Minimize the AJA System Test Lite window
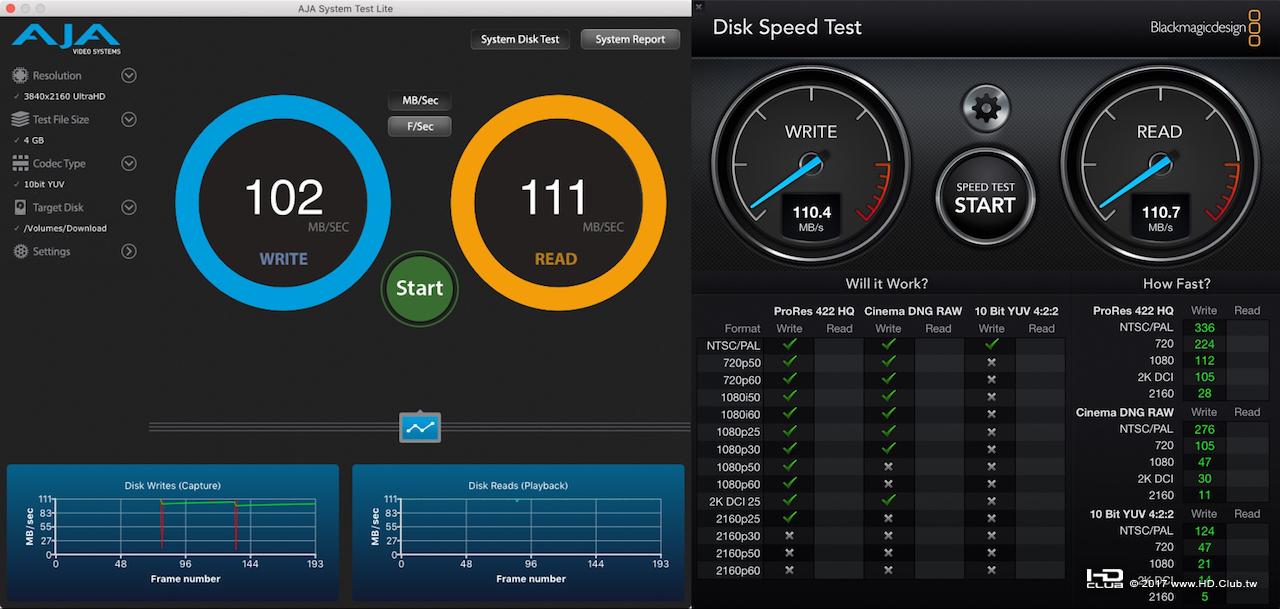The height and width of the screenshot is (609, 1280). [x=27, y=9]
